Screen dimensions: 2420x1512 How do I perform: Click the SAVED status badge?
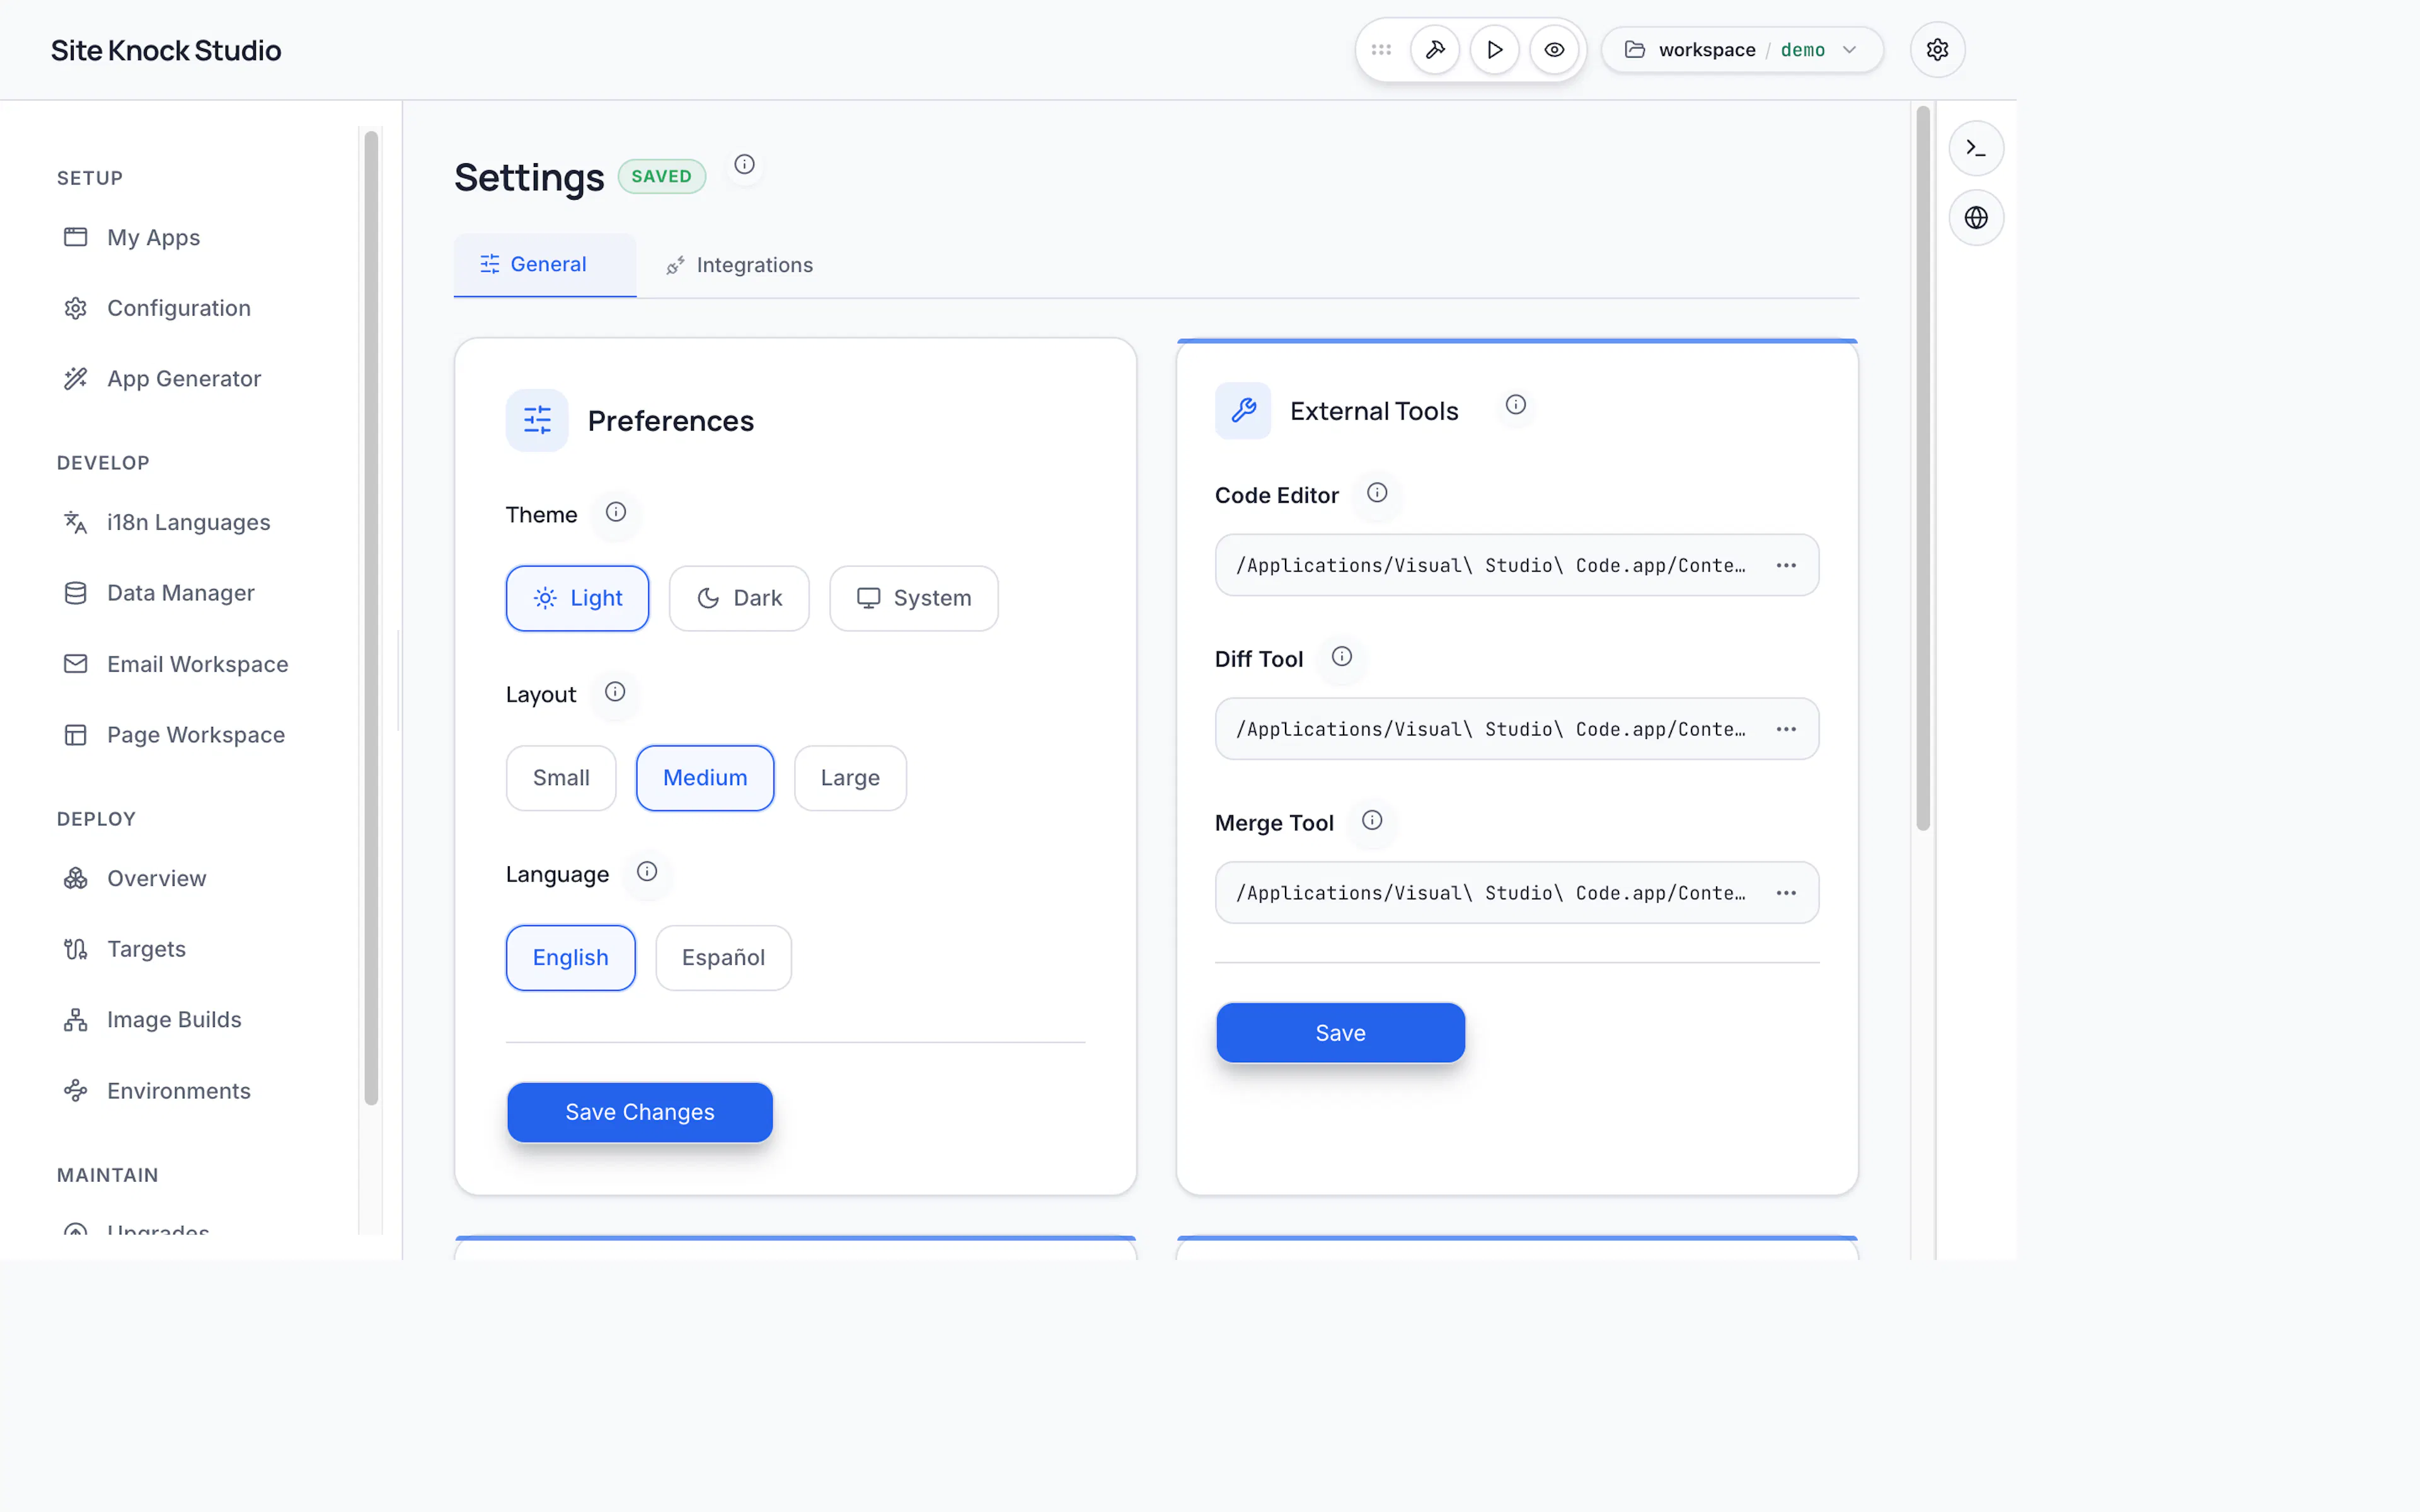coord(662,177)
